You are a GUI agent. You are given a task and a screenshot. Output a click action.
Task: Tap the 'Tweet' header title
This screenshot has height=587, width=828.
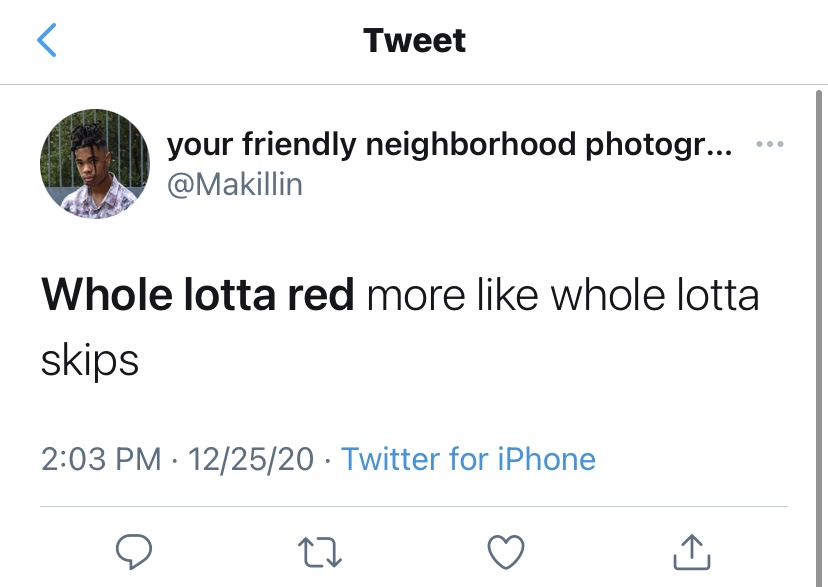[415, 40]
